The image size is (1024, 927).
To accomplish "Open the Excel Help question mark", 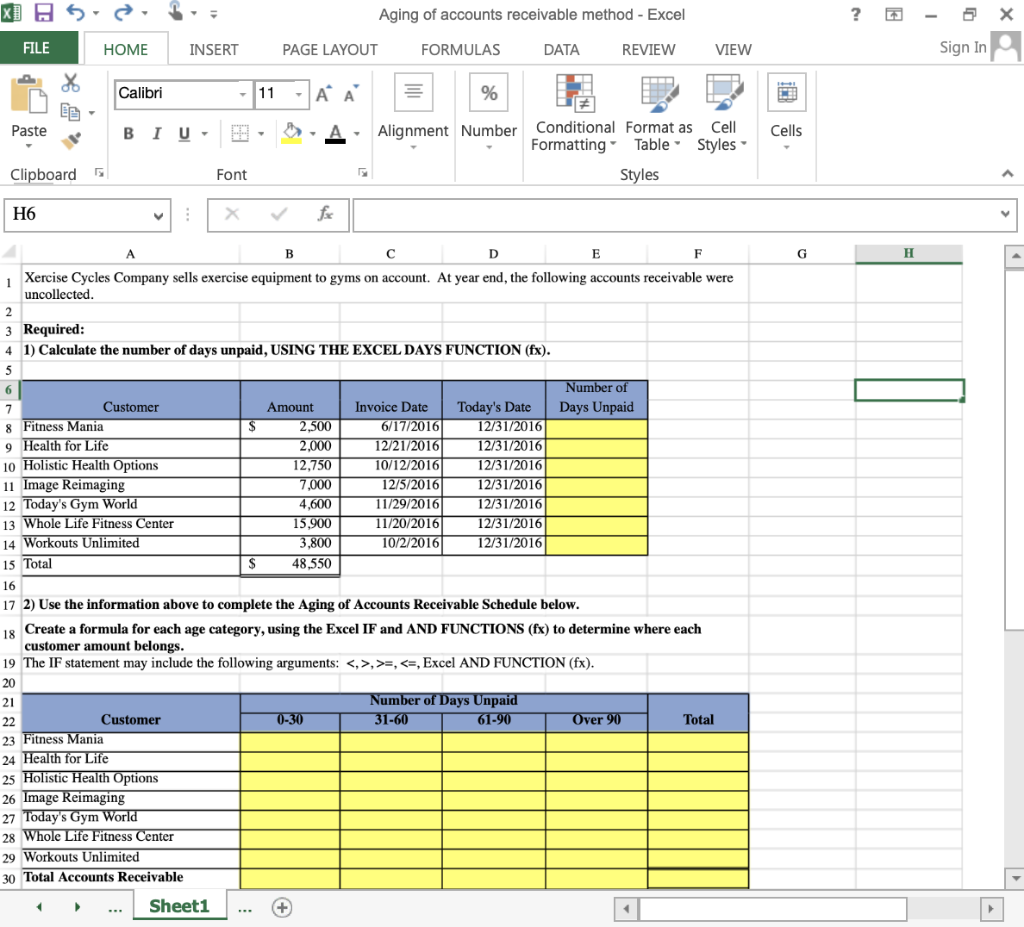I will [x=856, y=14].
